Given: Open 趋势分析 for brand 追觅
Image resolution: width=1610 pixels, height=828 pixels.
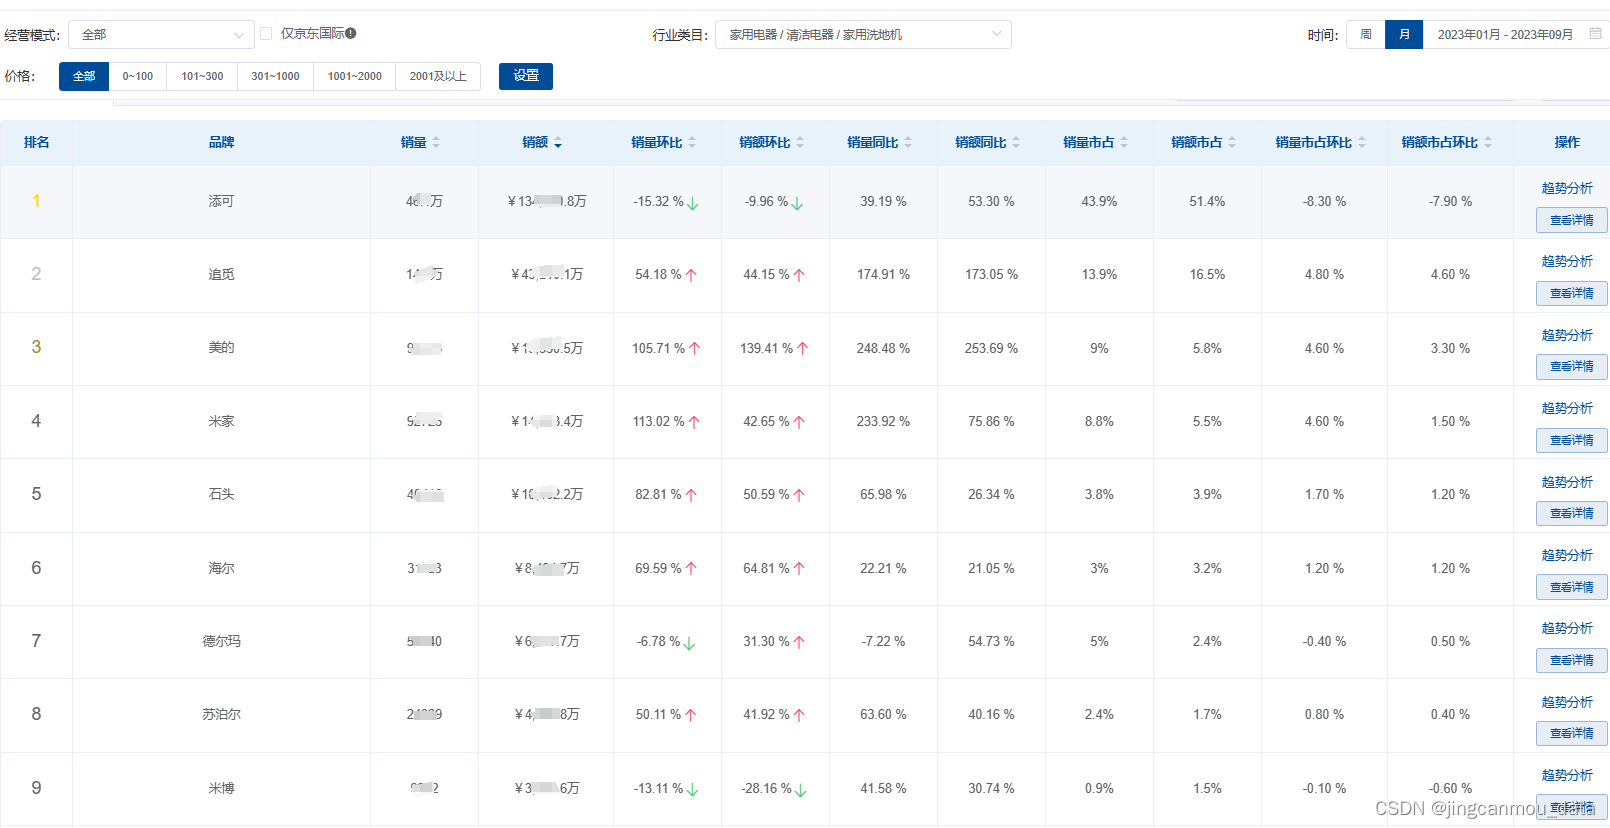Looking at the screenshot, I should 1567,261.
